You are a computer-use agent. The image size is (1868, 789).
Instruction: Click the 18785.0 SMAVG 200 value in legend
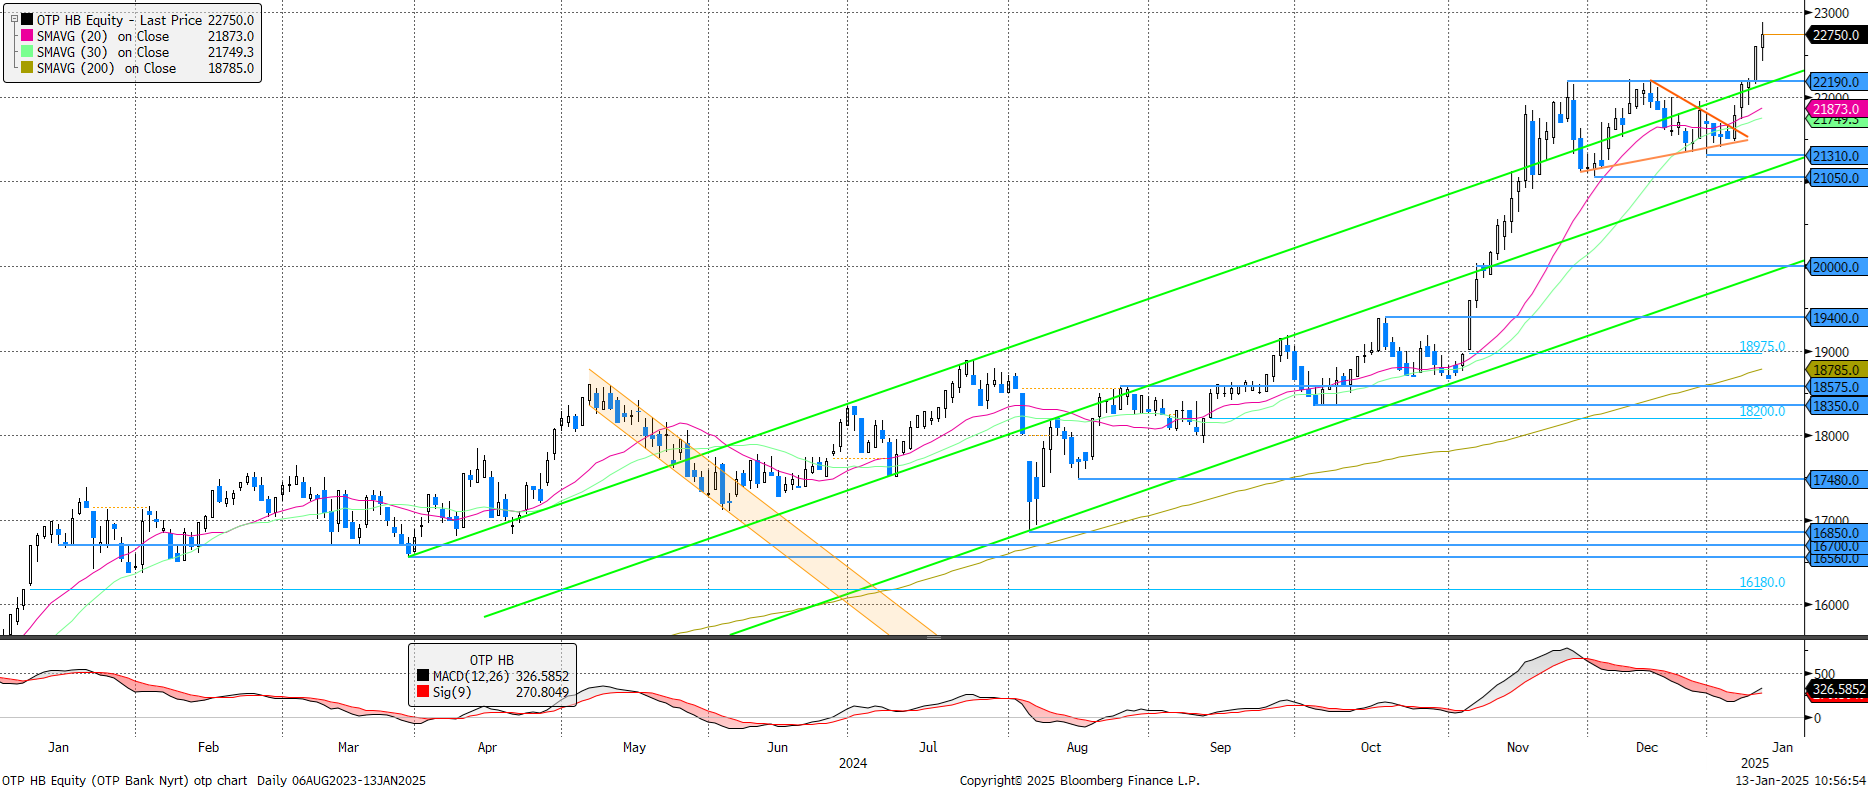pyautogui.click(x=231, y=68)
